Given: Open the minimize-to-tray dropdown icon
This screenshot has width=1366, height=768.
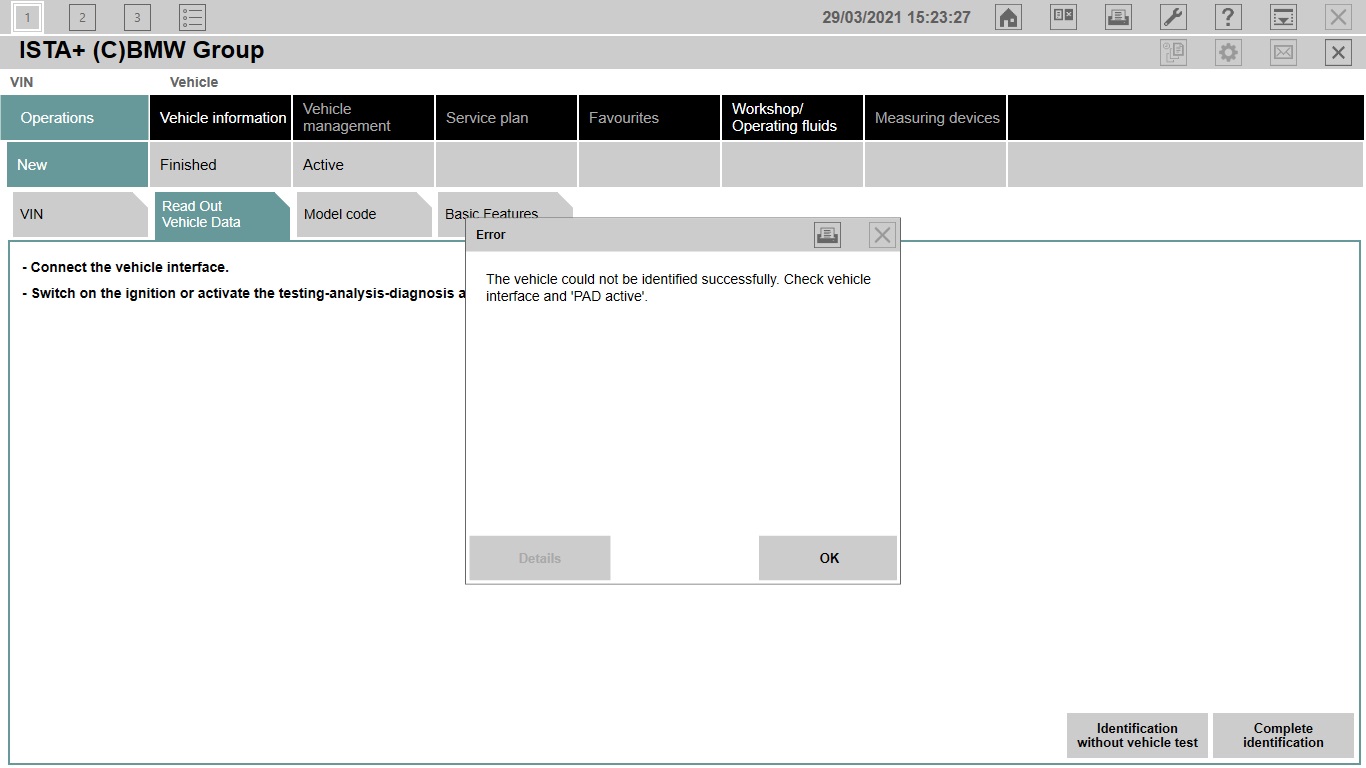Looking at the screenshot, I should [1283, 17].
